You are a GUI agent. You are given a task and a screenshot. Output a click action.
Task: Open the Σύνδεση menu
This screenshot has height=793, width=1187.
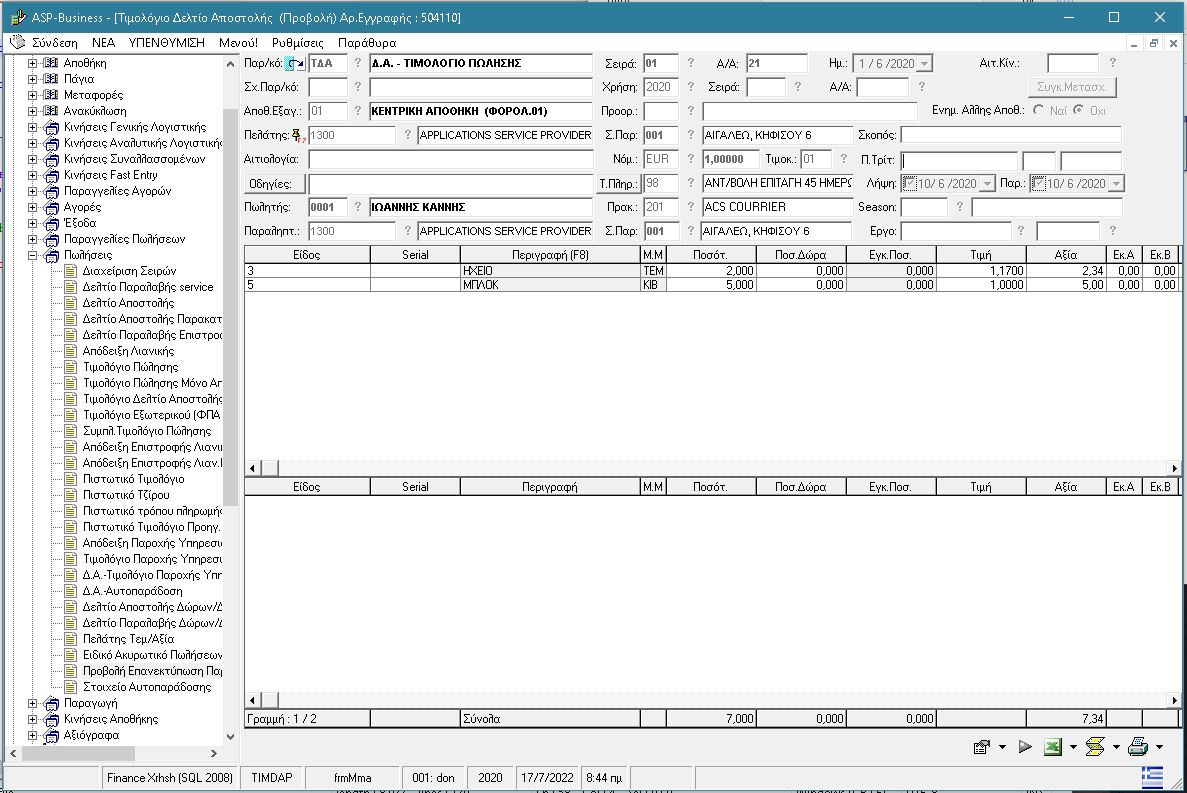[x=55, y=42]
